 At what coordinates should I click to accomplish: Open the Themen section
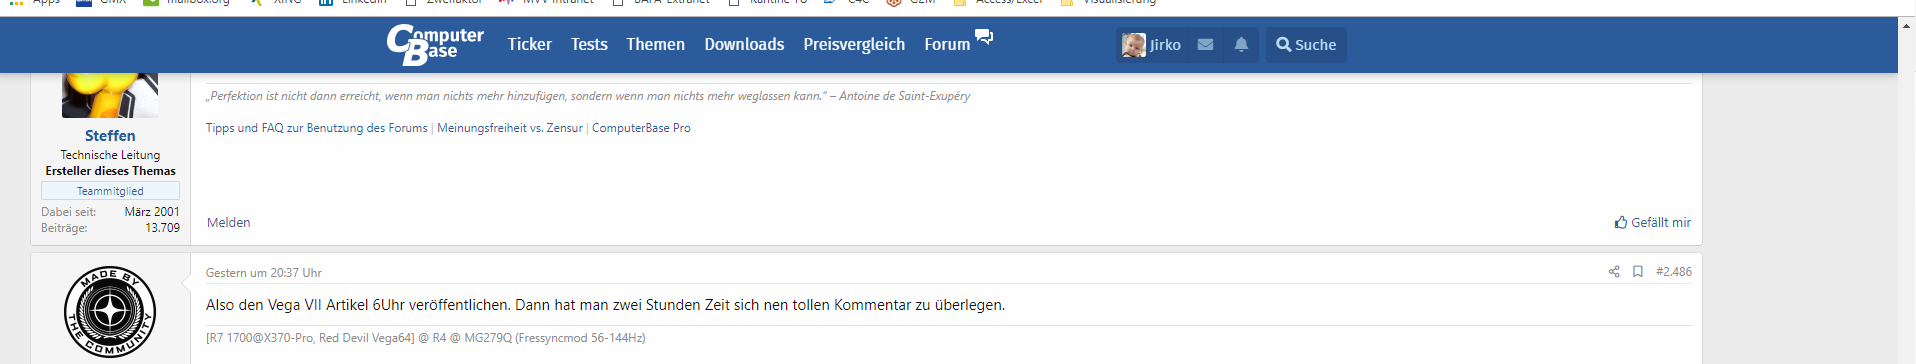click(655, 44)
